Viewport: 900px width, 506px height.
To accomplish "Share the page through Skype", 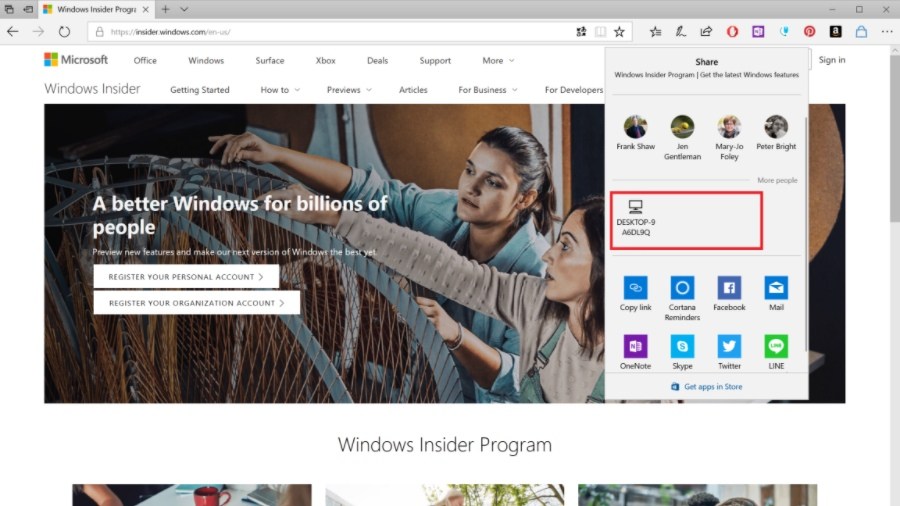I will 682,346.
